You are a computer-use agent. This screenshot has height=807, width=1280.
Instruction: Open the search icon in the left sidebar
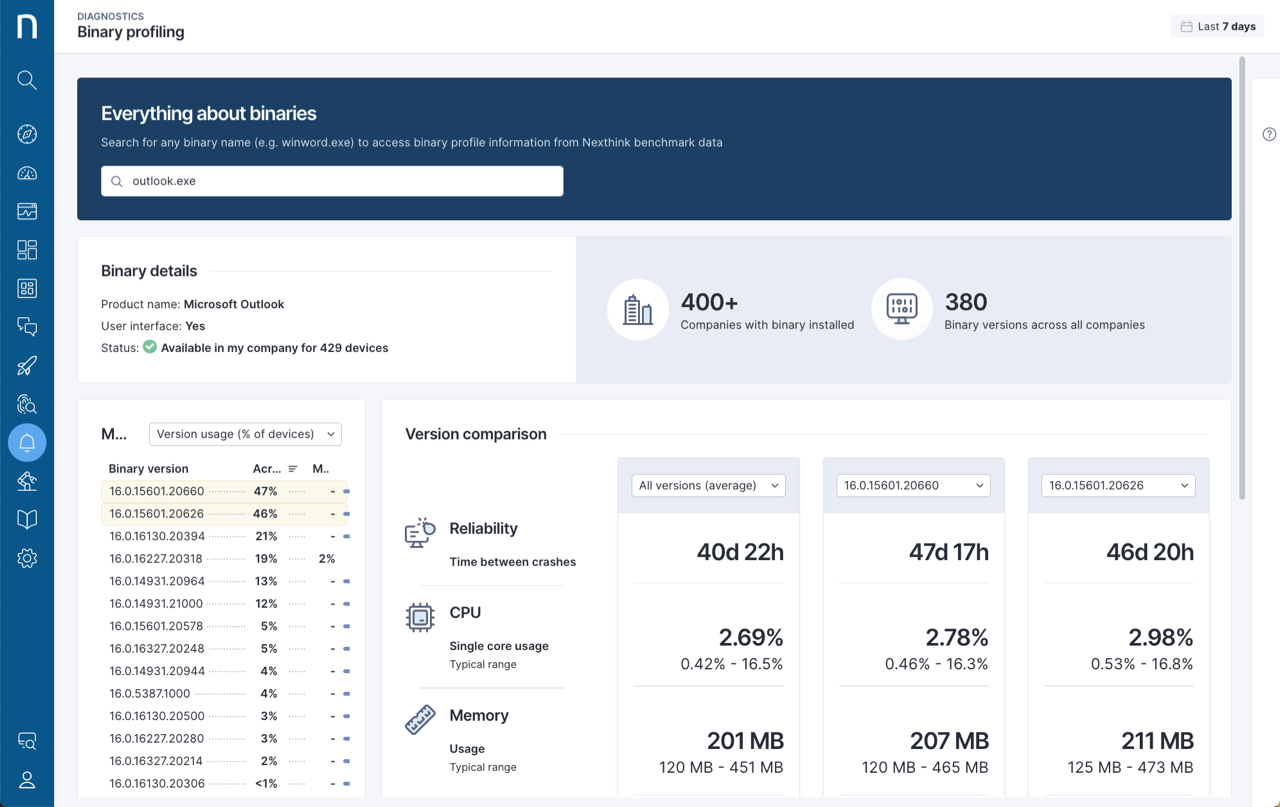click(27, 80)
